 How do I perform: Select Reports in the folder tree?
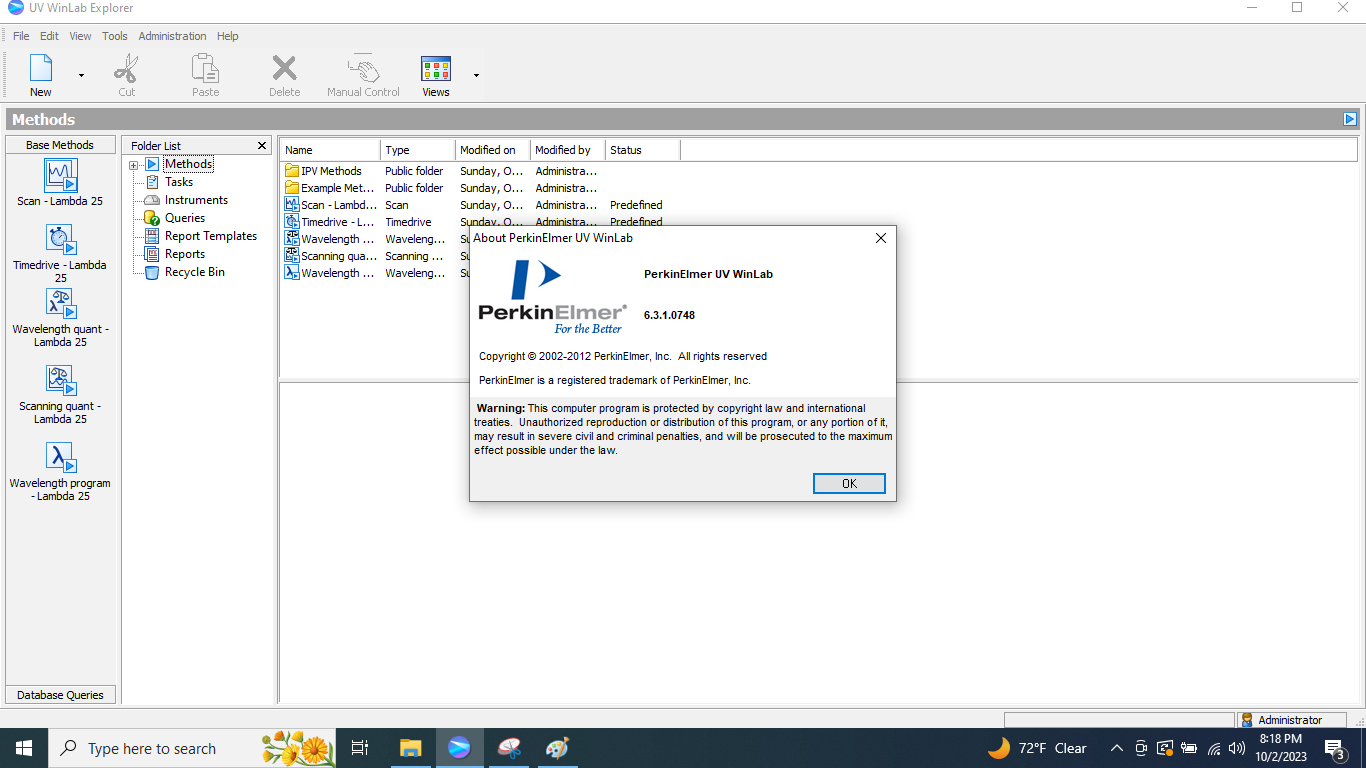(185, 254)
